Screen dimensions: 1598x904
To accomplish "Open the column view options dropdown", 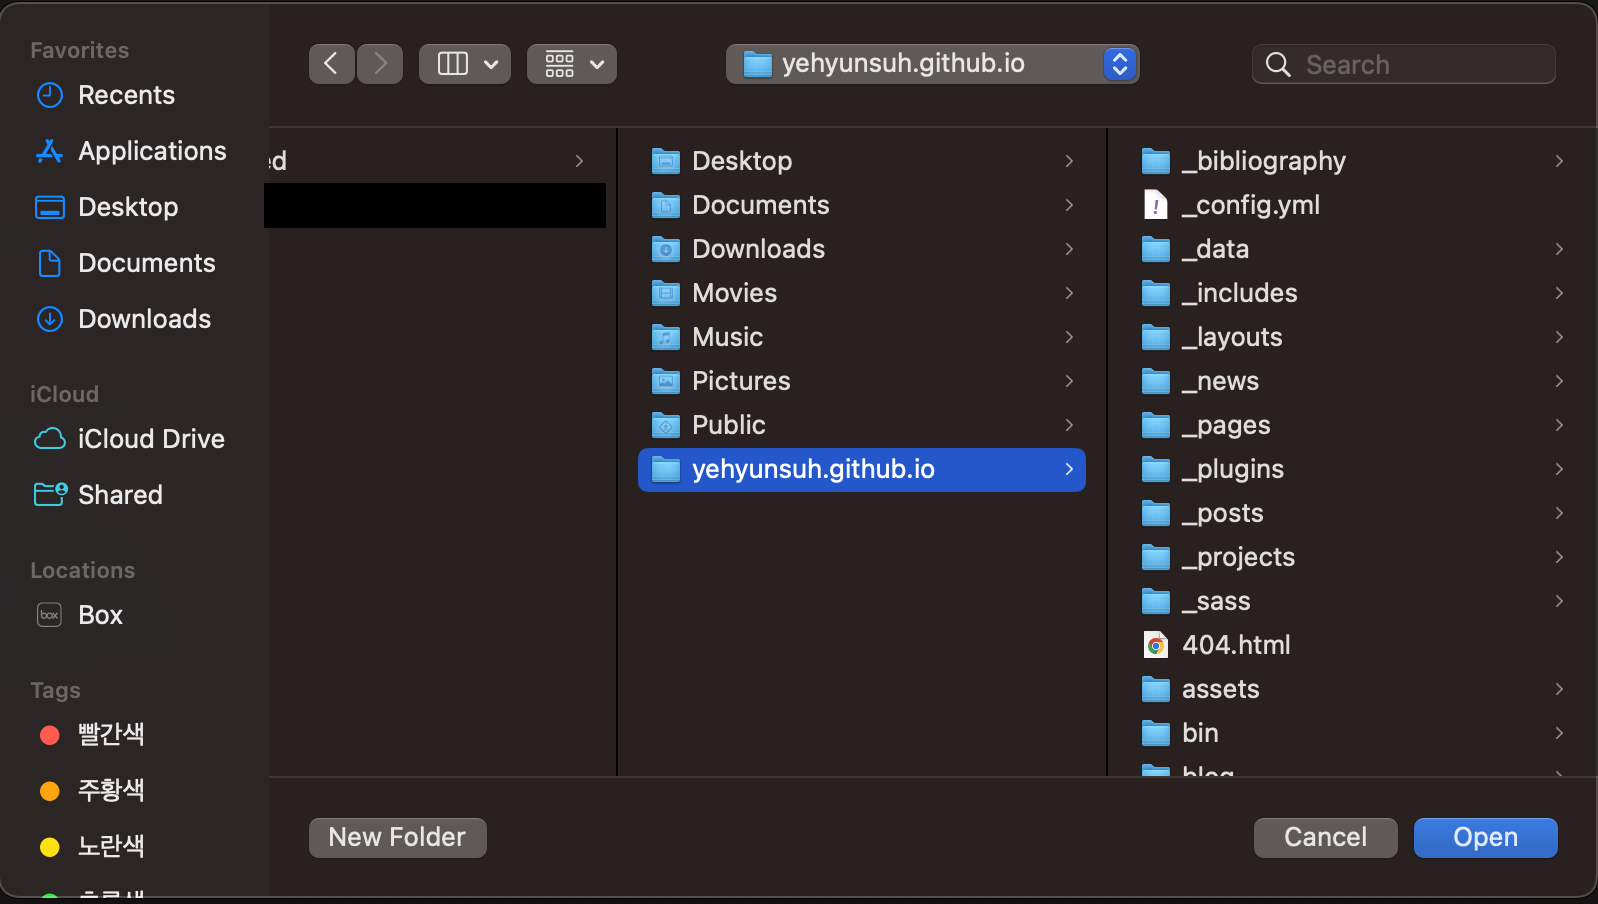I will point(465,64).
